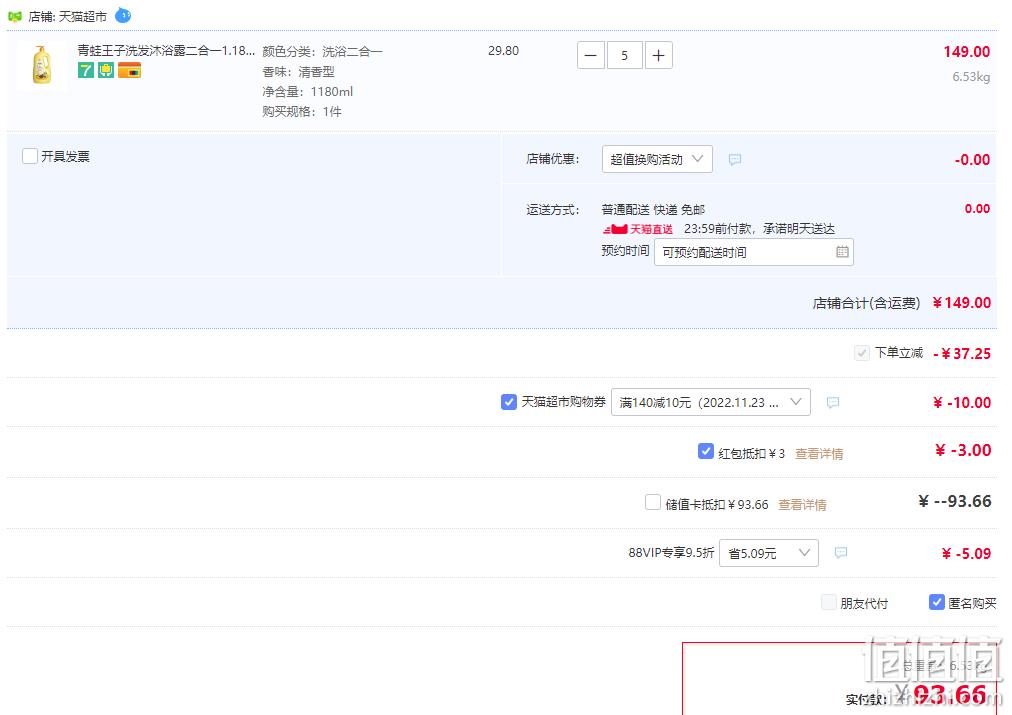The width and height of the screenshot is (1012, 715).
Task: Check the 开具发票 invoice checkbox
Action: point(30,156)
